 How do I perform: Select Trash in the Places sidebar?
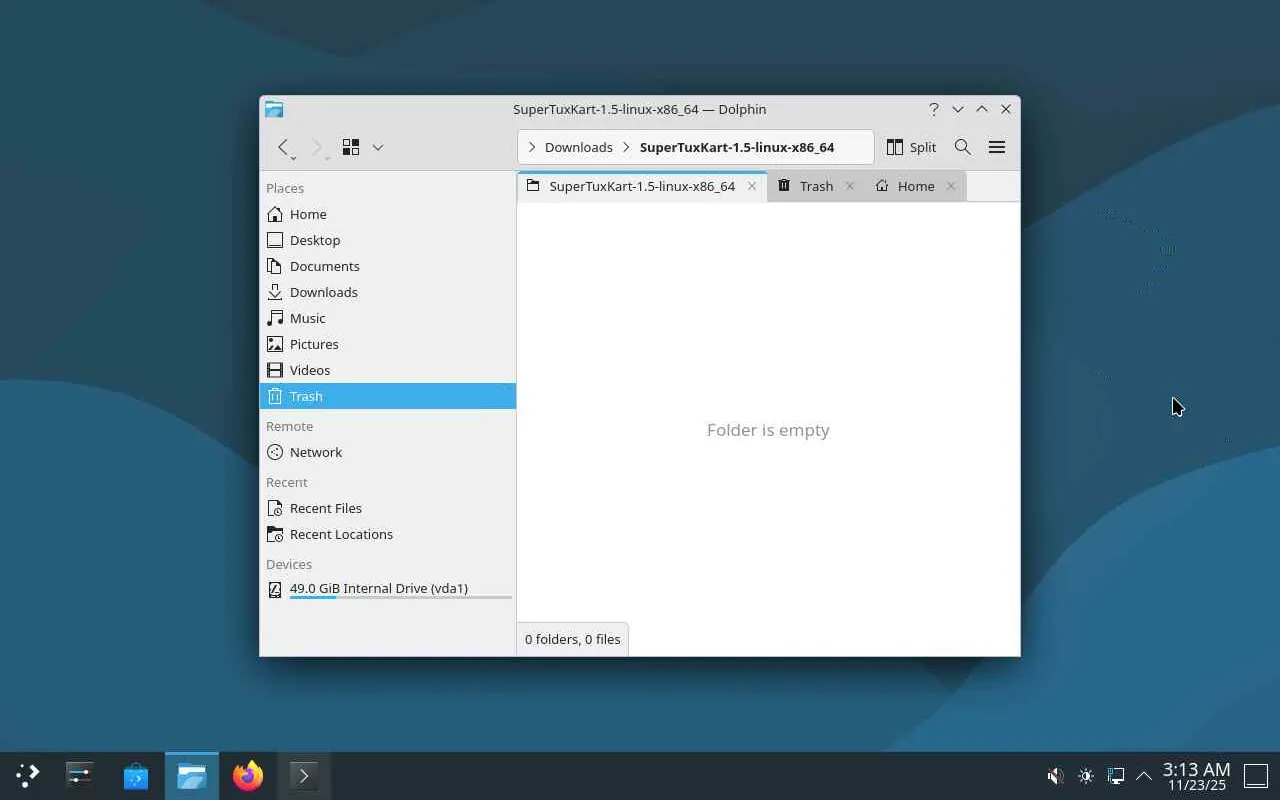pos(388,396)
